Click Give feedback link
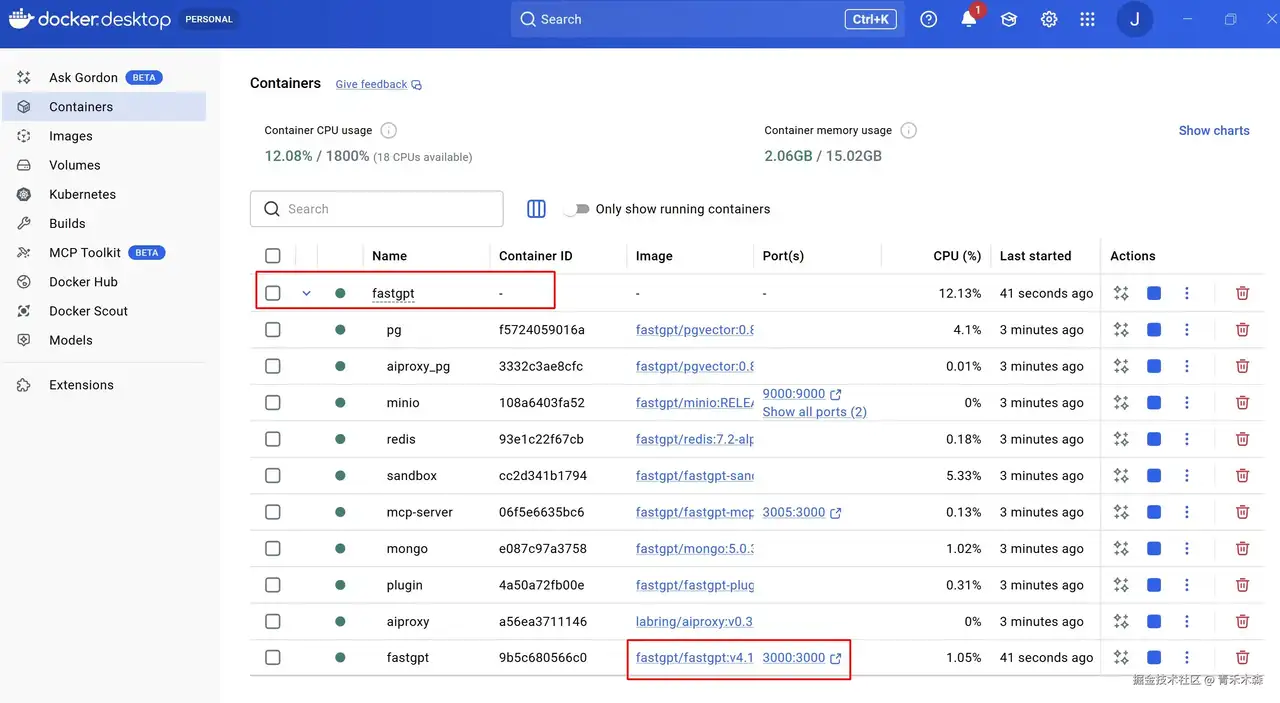This screenshot has width=1280, height=703. coord(378,85)
